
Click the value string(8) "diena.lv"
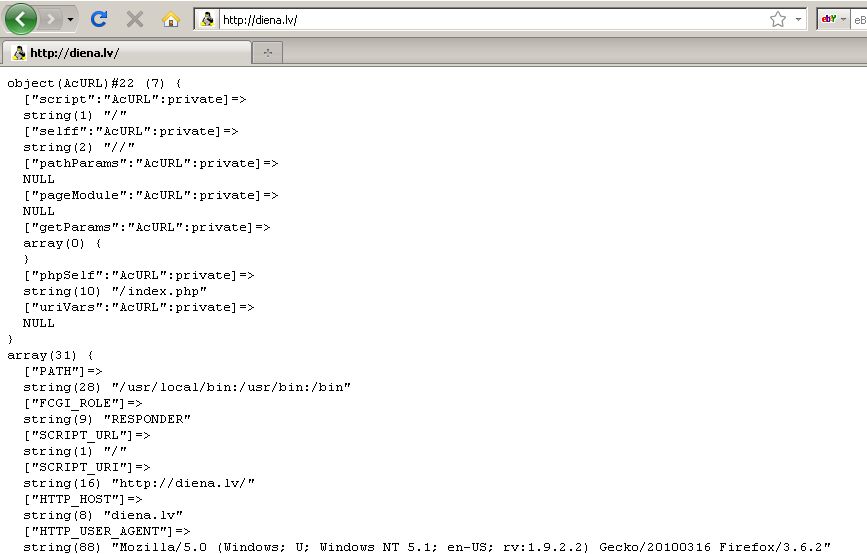(x=103, y=516)
